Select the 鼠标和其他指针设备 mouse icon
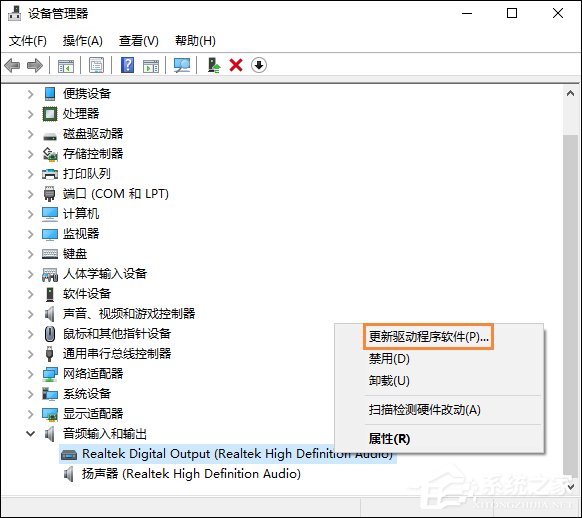This screenshot has width=582, height=518. pos(50,334)
